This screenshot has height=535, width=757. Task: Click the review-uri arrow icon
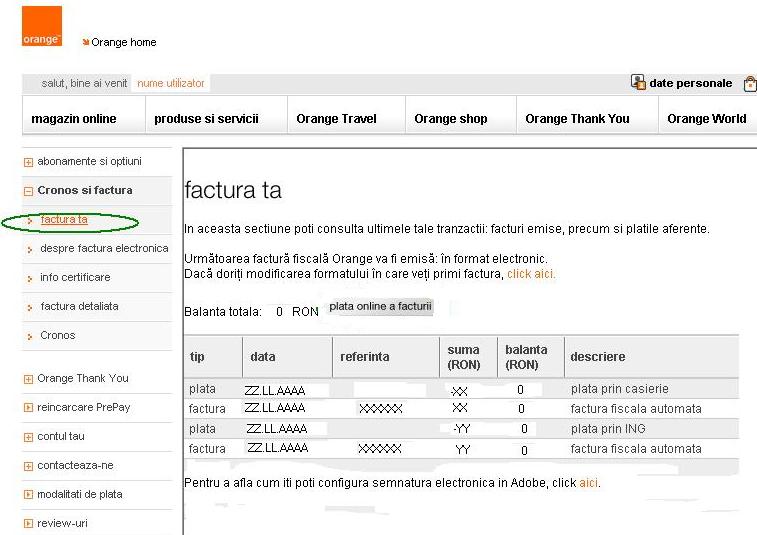(28, 523)
